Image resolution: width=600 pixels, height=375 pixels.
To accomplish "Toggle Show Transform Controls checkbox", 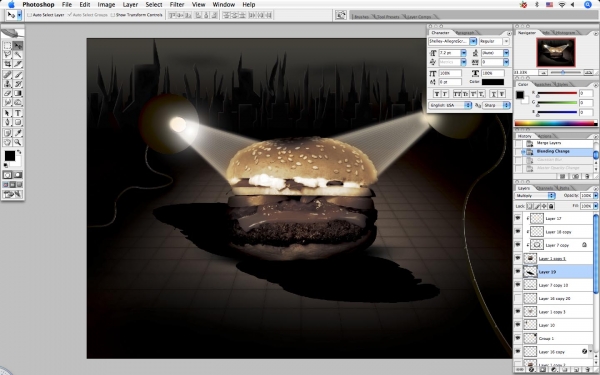I will [112, 15].
